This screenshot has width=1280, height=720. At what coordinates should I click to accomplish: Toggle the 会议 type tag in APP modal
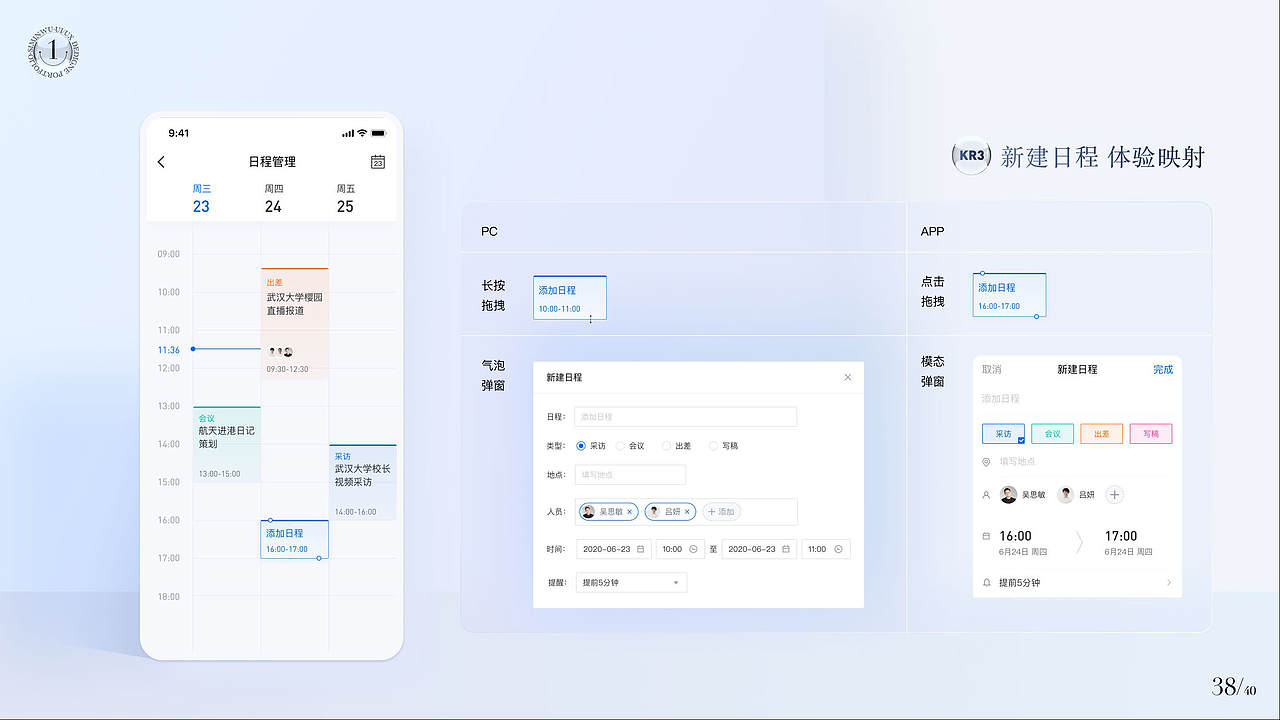click(x=1052, y=434)
